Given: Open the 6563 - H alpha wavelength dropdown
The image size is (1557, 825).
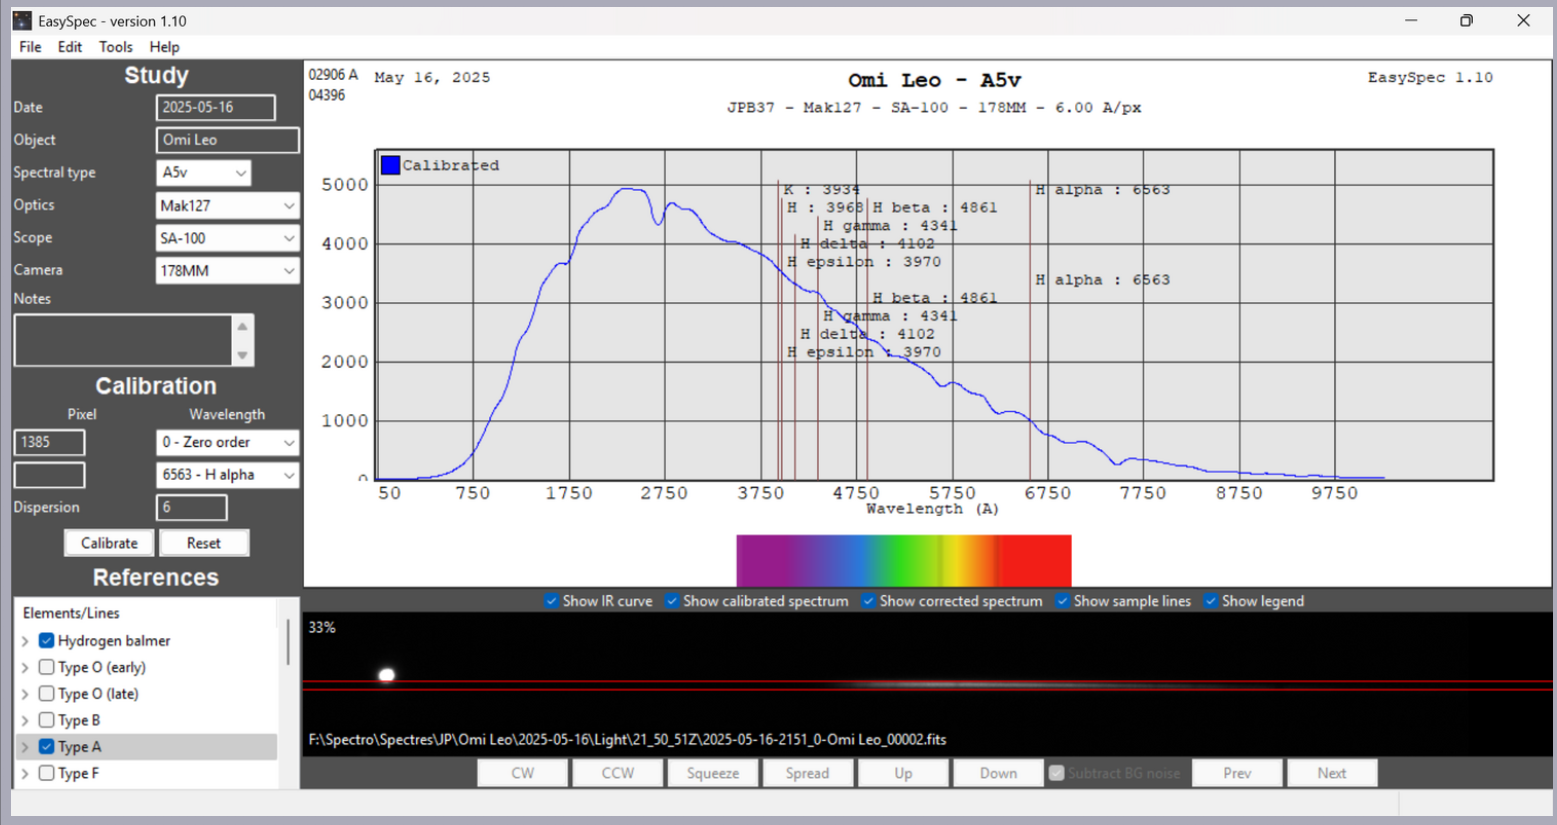Looking at the screenshot, I should [227, 475].
